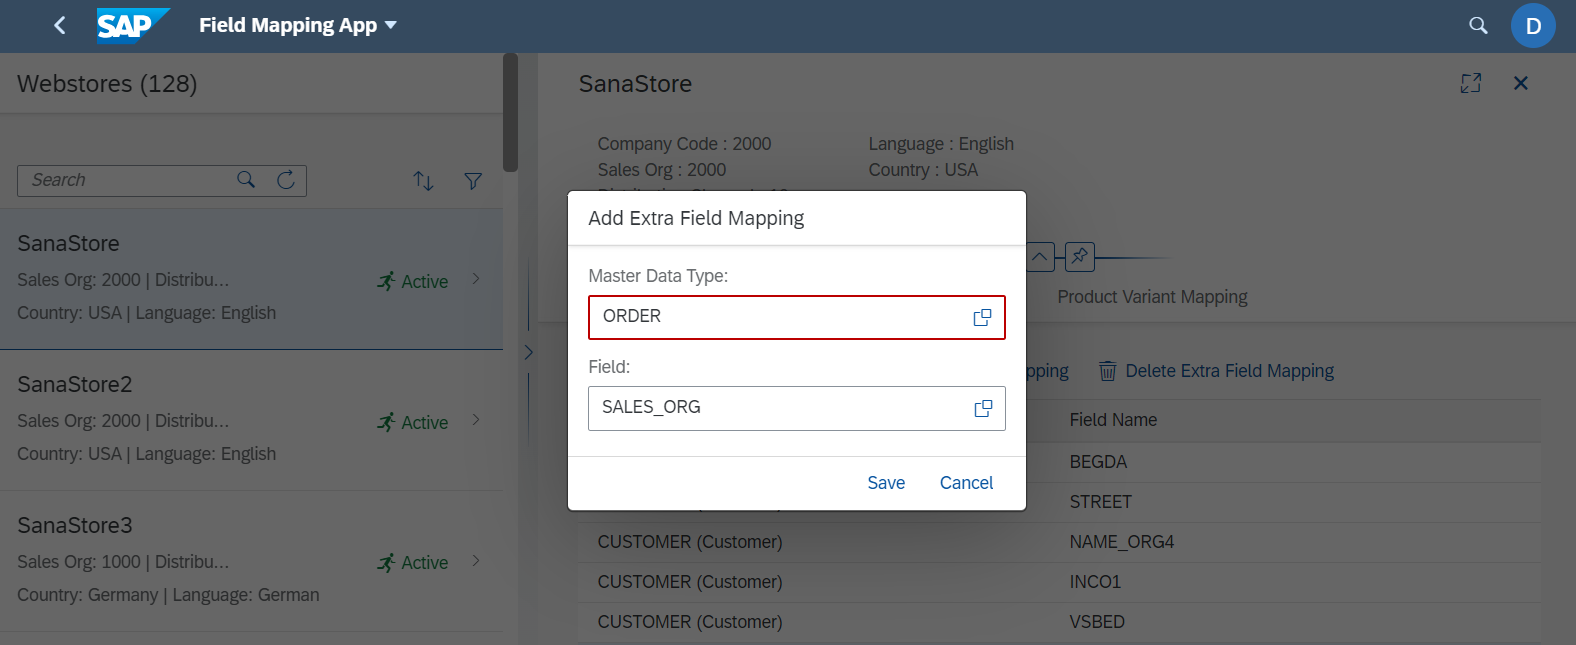This screenshot has width=1576, height=645.
Task: Filter the webstores list
Action: click(x=473, y=181)
